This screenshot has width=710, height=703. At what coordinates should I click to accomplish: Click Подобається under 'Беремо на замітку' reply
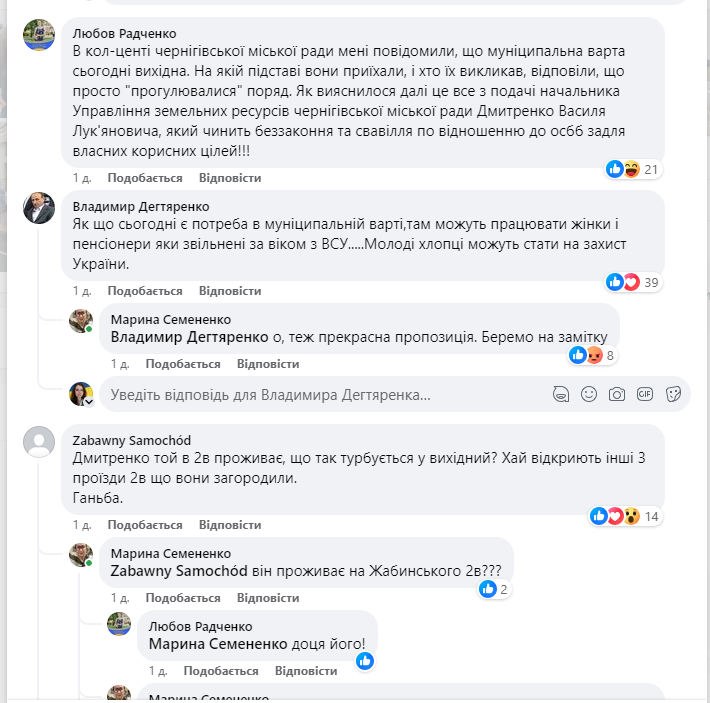[183, 364]
